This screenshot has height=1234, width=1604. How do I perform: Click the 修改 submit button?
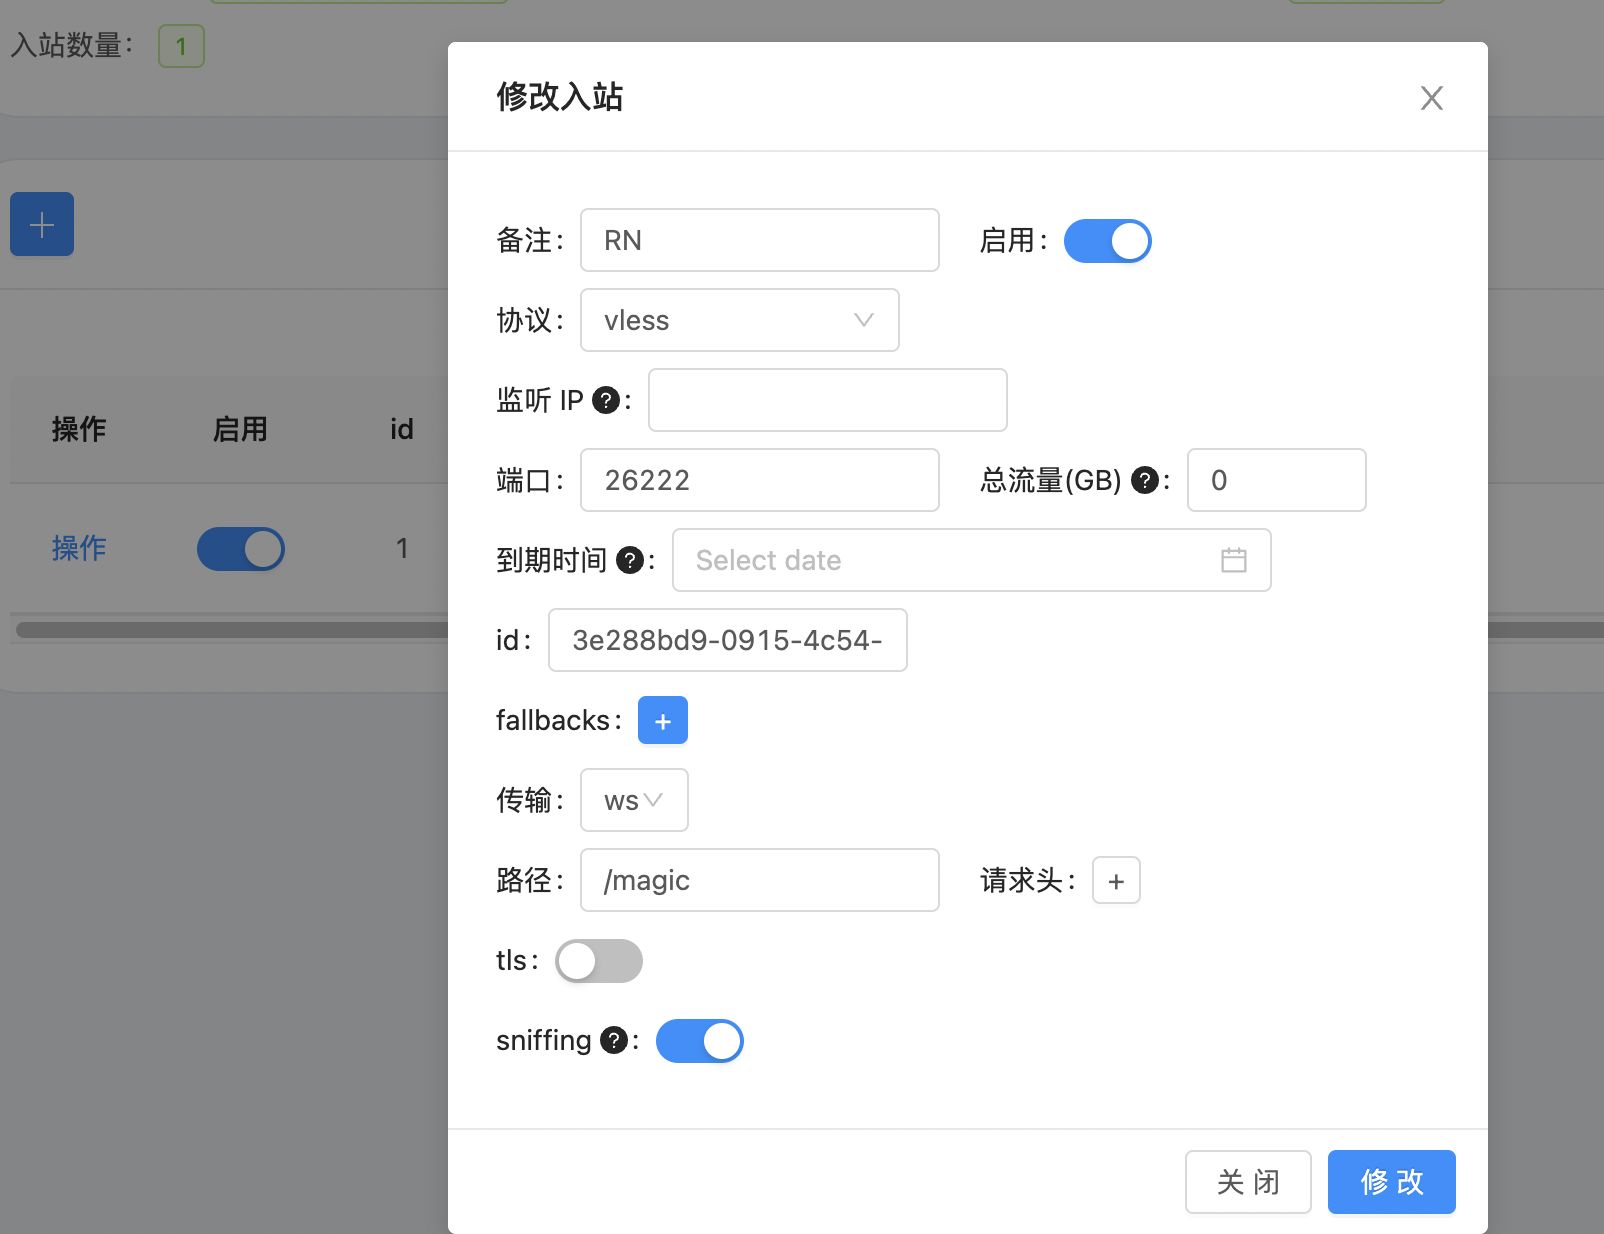pyautogui.click(x=1391, y=1182)
